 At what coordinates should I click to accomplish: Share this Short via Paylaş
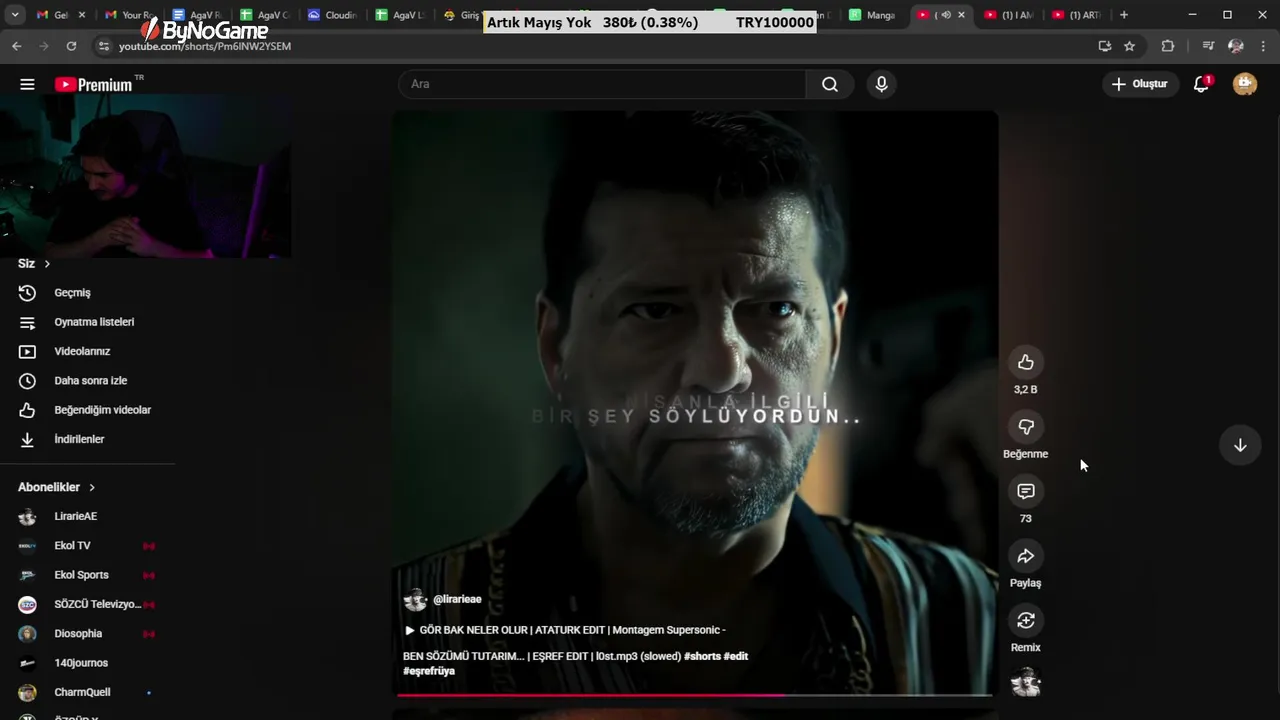tap(1026, 556)
